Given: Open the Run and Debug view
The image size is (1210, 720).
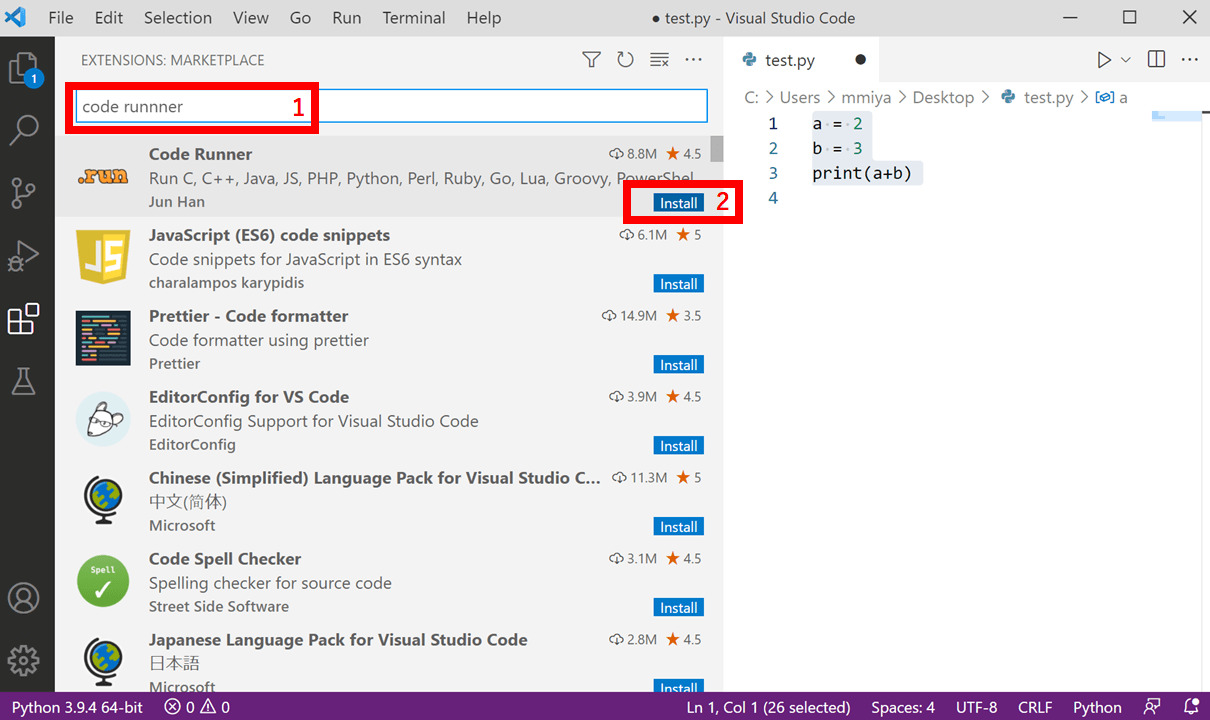Looking at the screenshot, I should pos(23,256).
